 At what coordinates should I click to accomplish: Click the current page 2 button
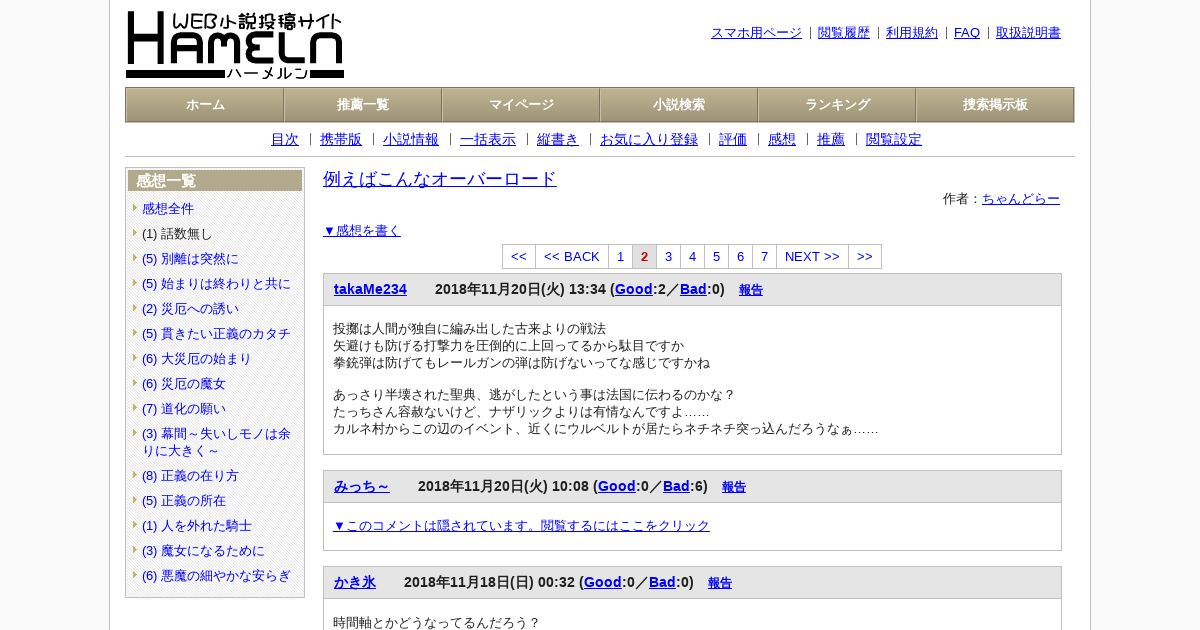[644, 257]
